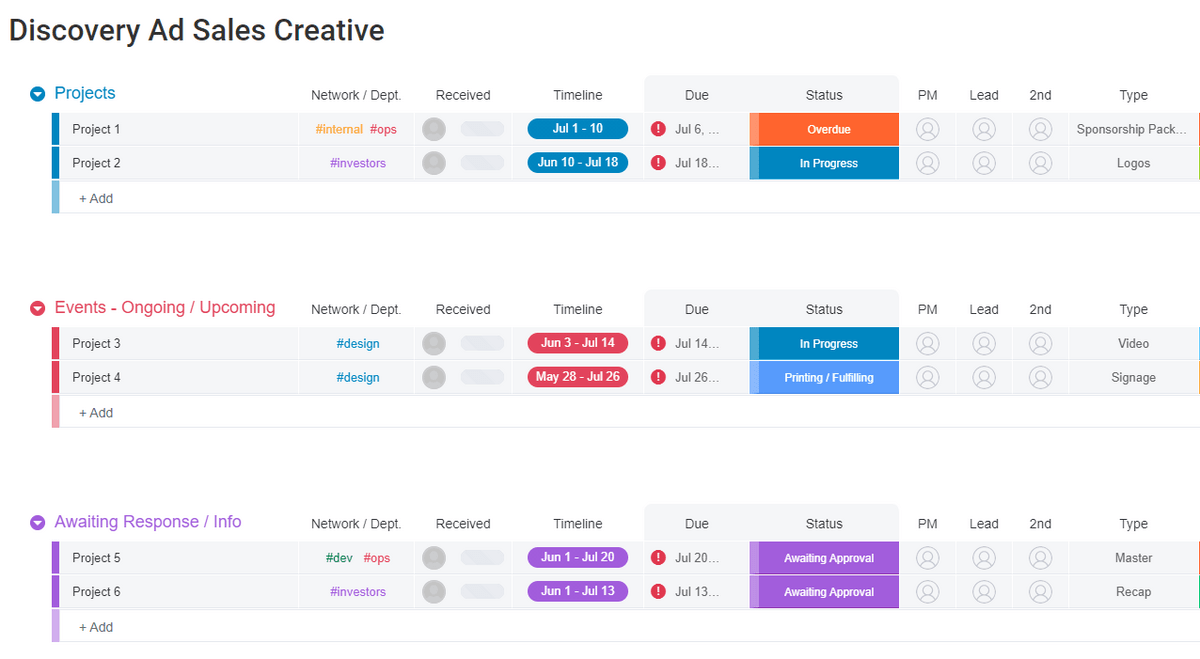The height and width of the screenshot is (659, 1200).
Task: Click the red overdue alert icon for Project 4
Action: [x=658, y=378]
